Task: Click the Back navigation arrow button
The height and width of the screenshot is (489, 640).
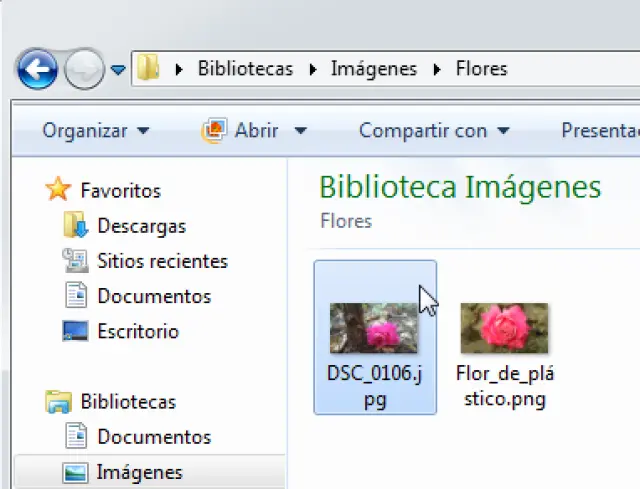Action: (36, 70)
